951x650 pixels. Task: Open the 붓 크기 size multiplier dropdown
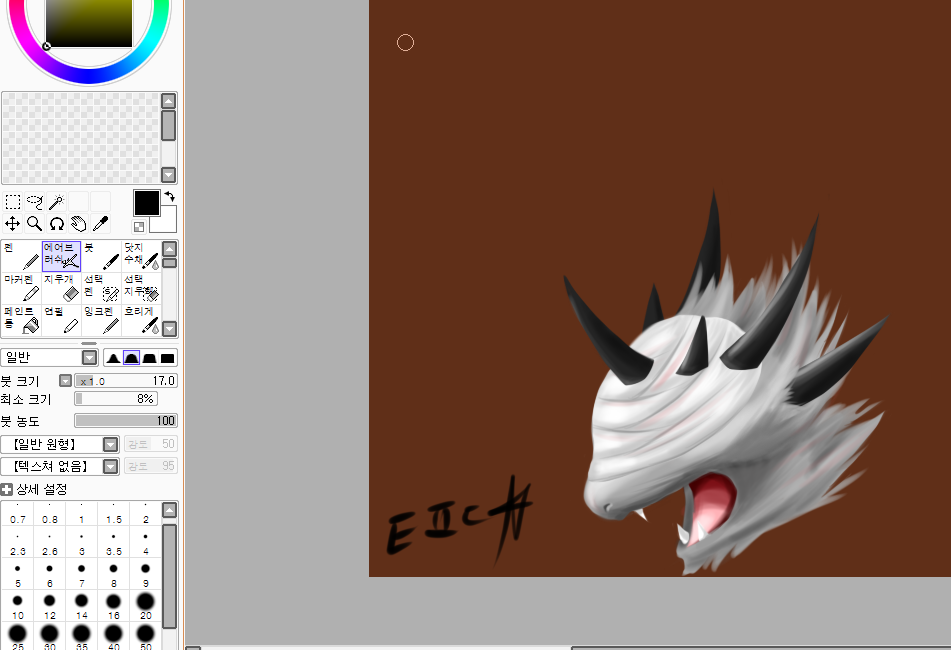point(66,381)
